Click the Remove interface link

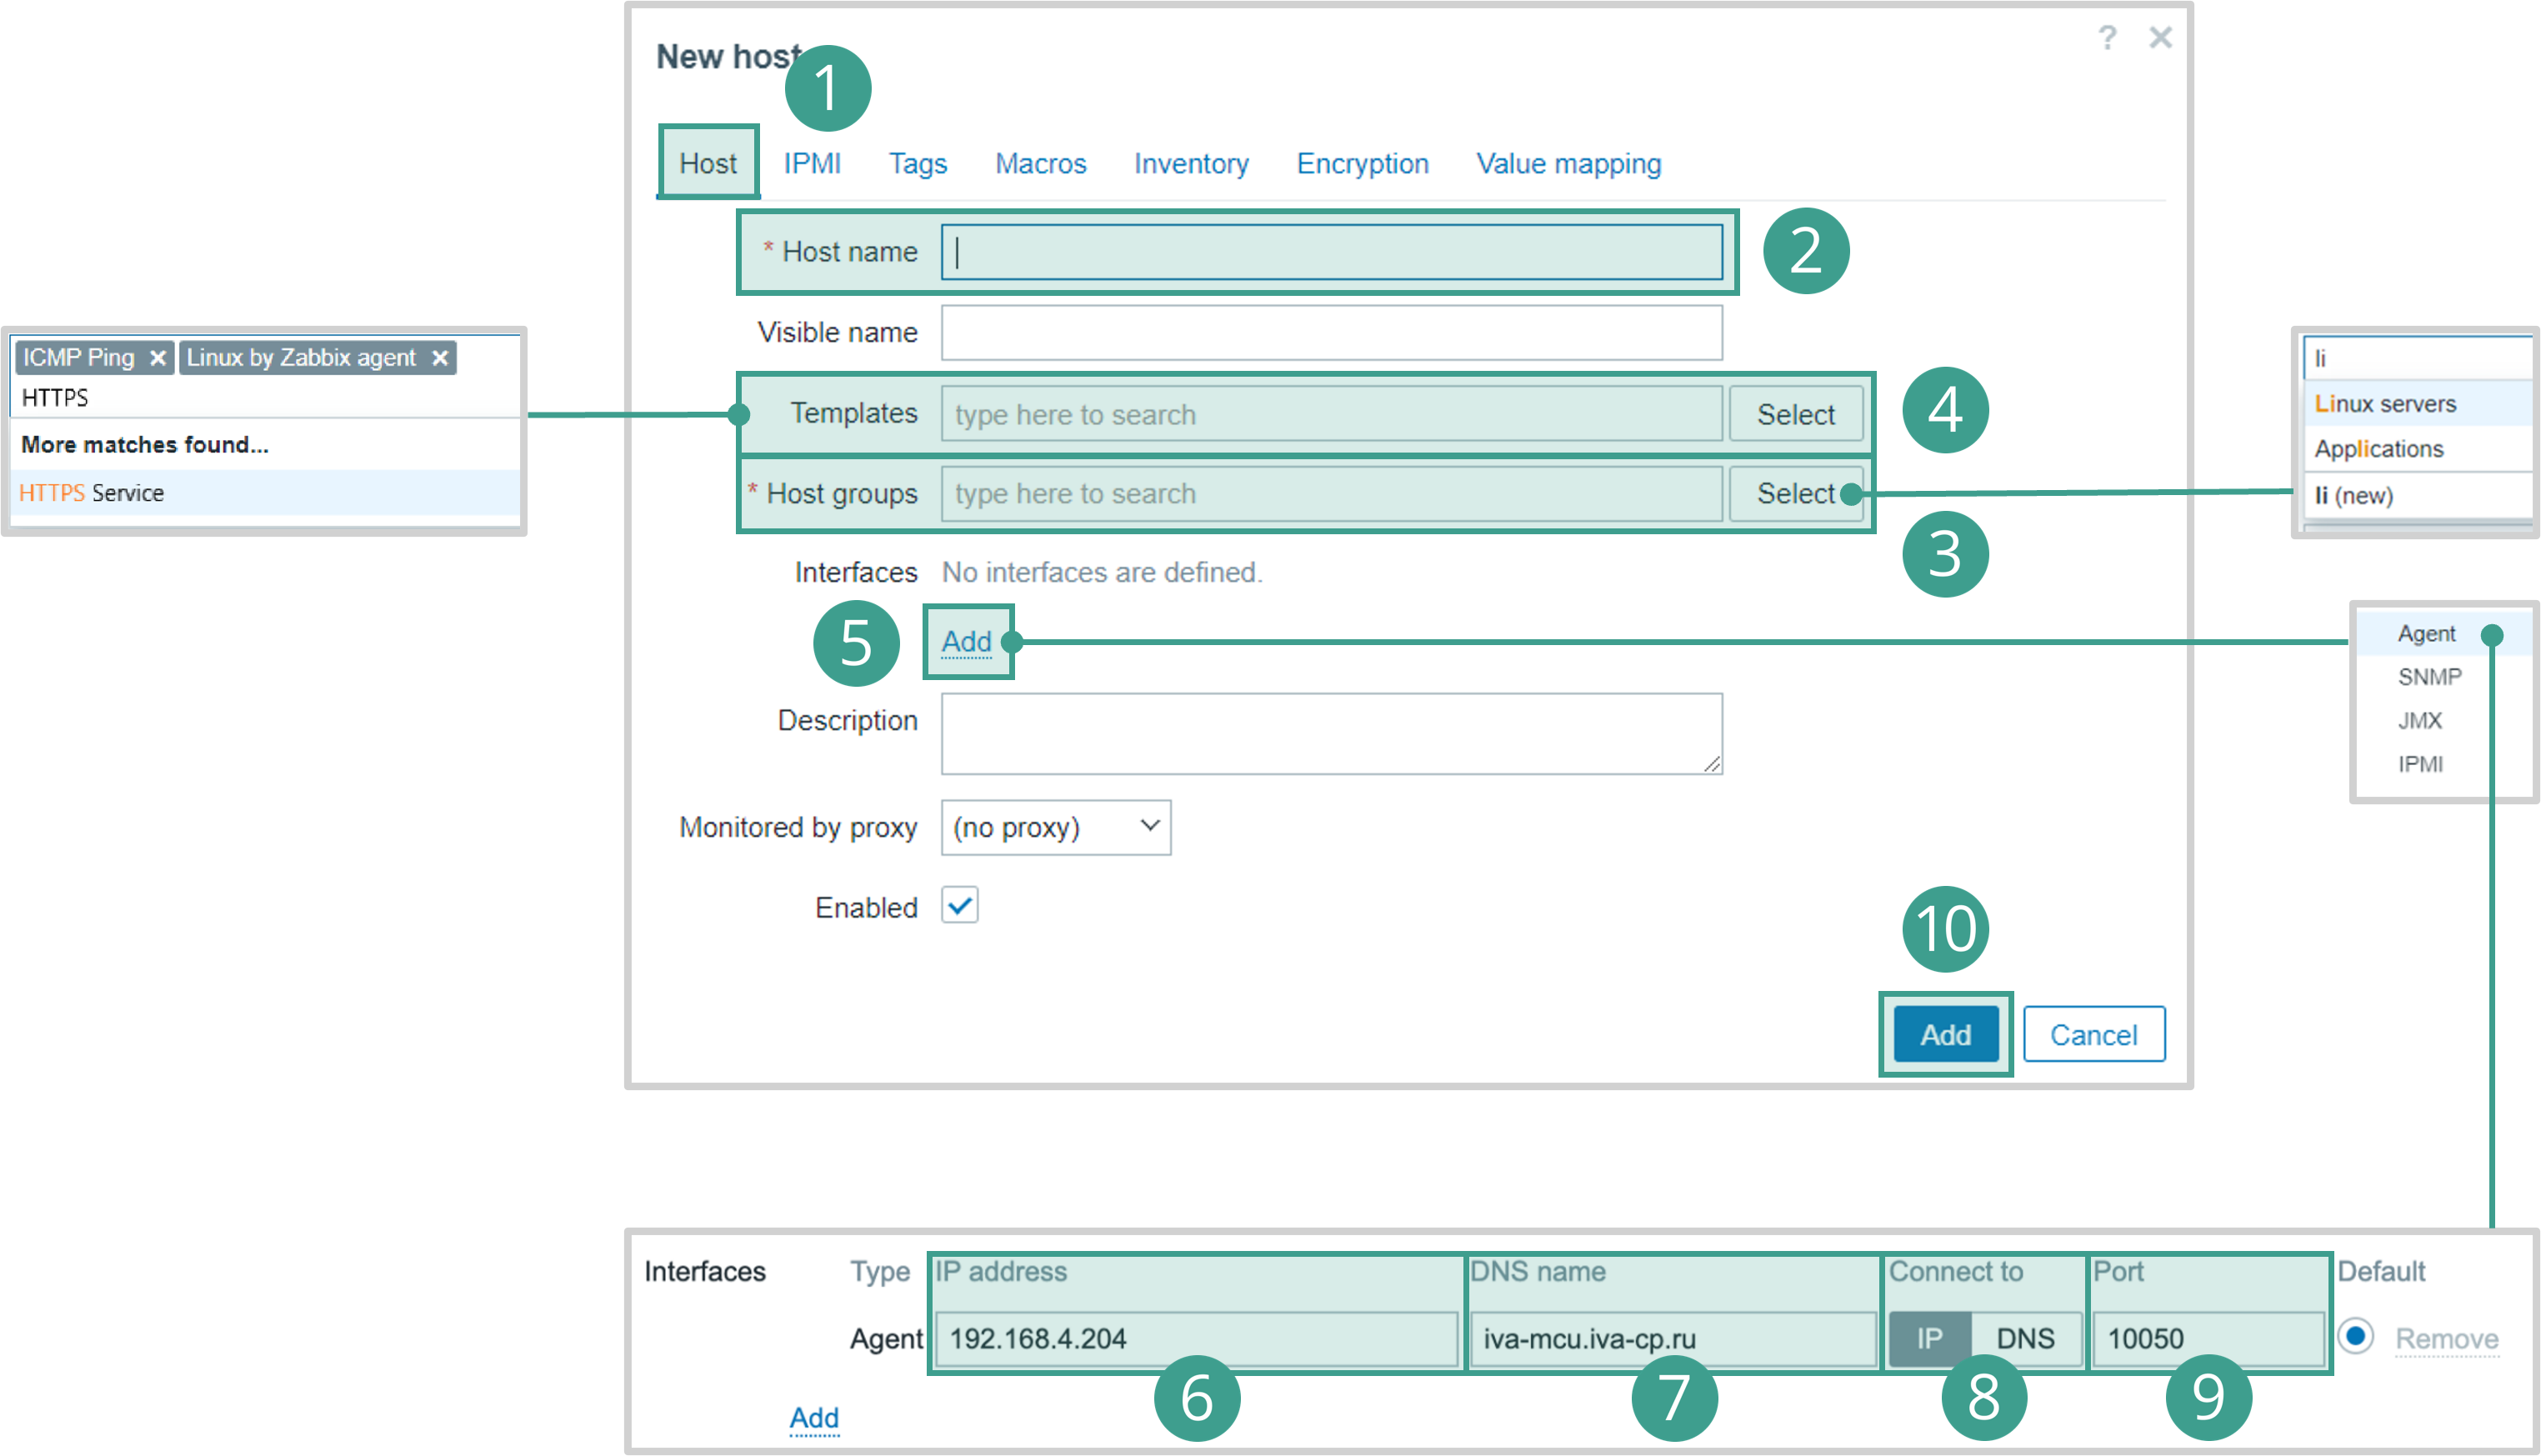(x=2446, y=1338)
